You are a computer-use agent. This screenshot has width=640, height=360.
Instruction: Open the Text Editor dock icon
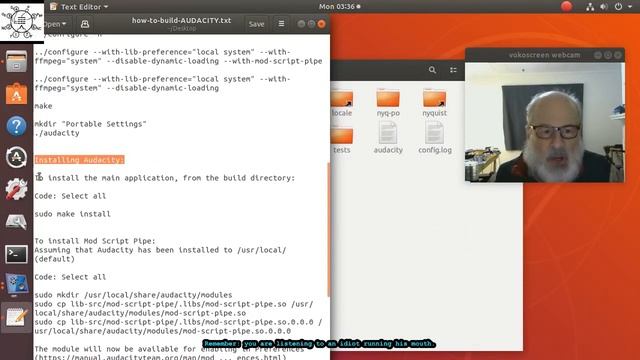[x=16, y=318]
